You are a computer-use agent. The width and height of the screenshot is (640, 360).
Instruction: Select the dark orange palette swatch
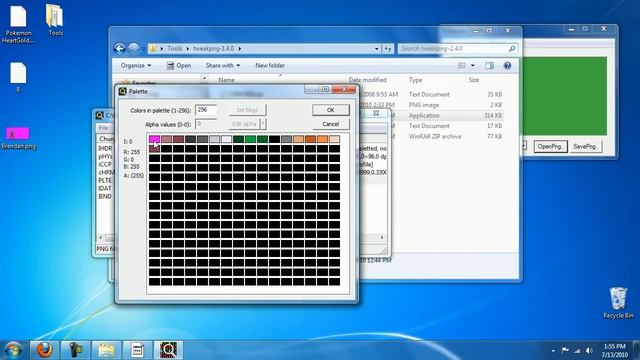tap(310, 139)
